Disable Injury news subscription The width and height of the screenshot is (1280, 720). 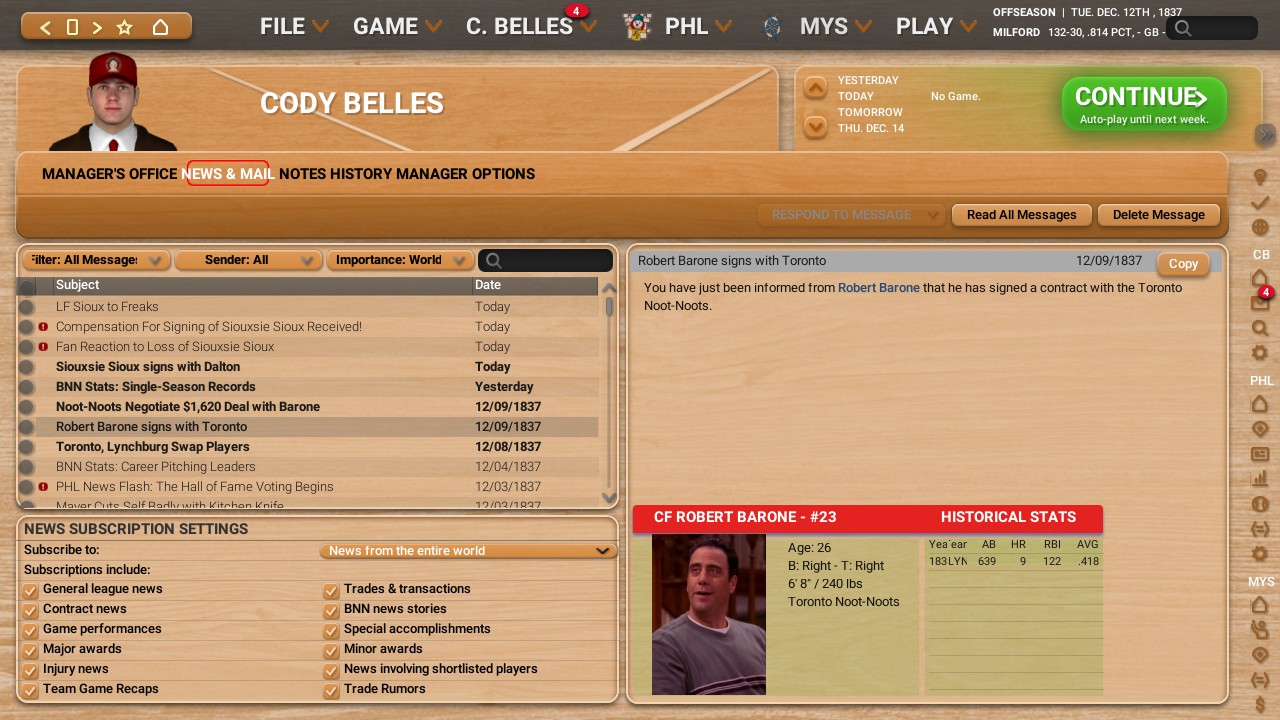pyautogui.click(x=30, y=671)
